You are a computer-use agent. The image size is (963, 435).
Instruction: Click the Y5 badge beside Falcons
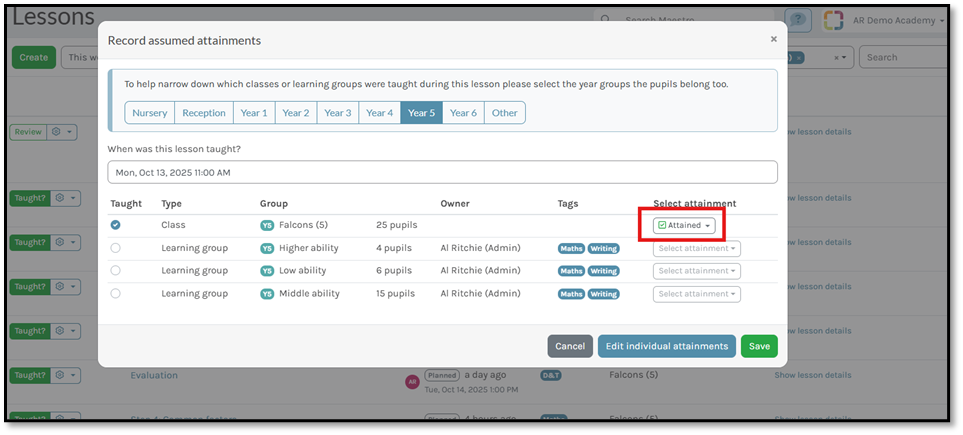click(267, 225)
